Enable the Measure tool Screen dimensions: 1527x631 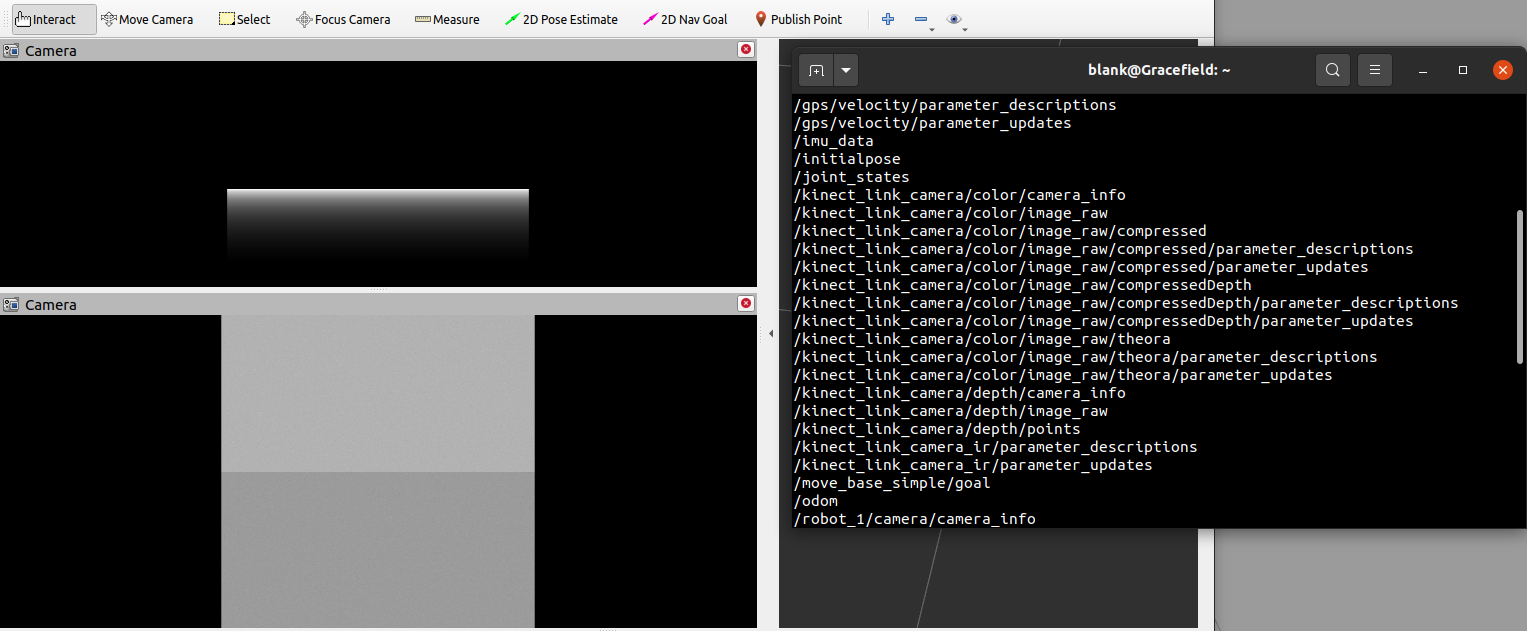pos(447,19)
